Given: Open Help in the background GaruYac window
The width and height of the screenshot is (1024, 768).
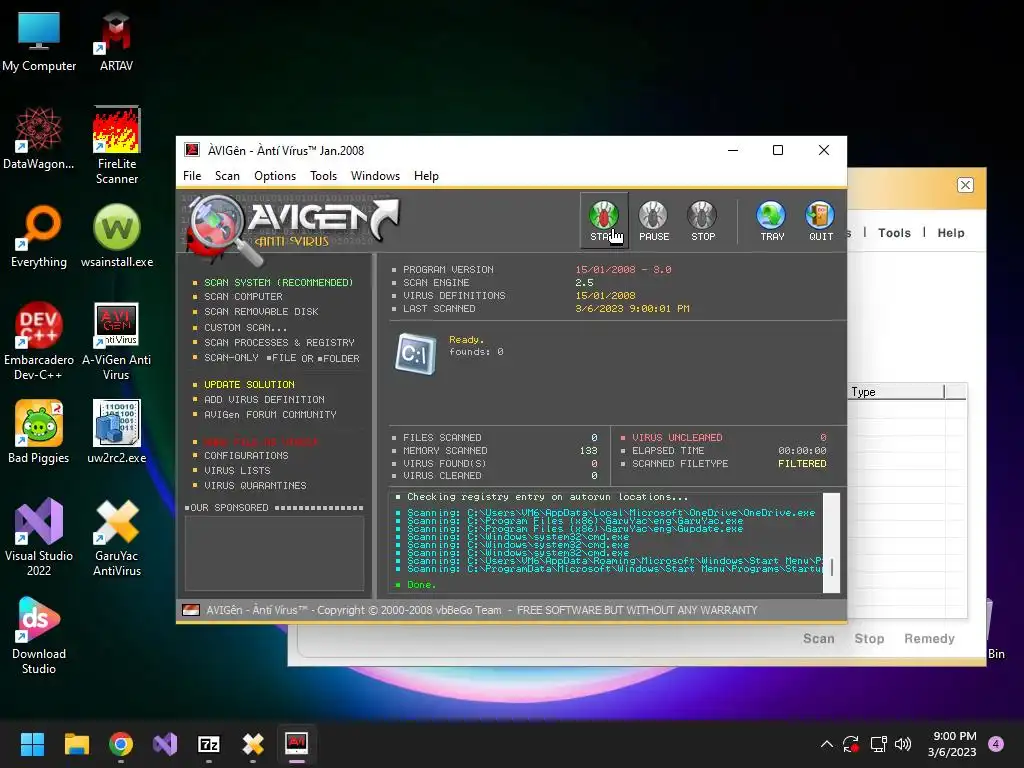Looking at the screenshot, I should (951, 232).
